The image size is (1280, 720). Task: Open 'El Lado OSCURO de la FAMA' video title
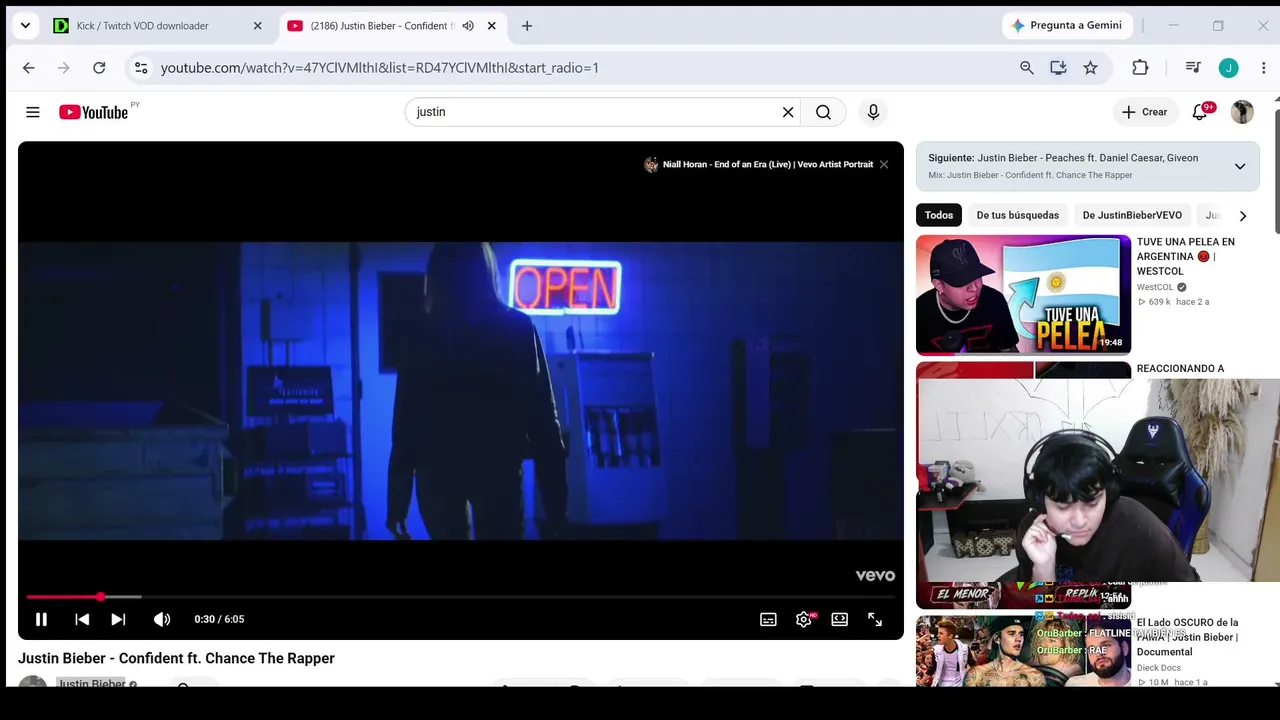tap(1188, 637)
